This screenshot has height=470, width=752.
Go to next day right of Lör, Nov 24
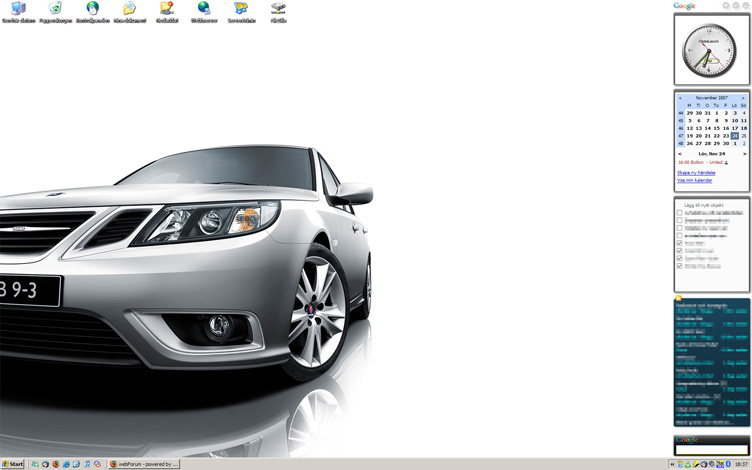(x=745, y=154)
